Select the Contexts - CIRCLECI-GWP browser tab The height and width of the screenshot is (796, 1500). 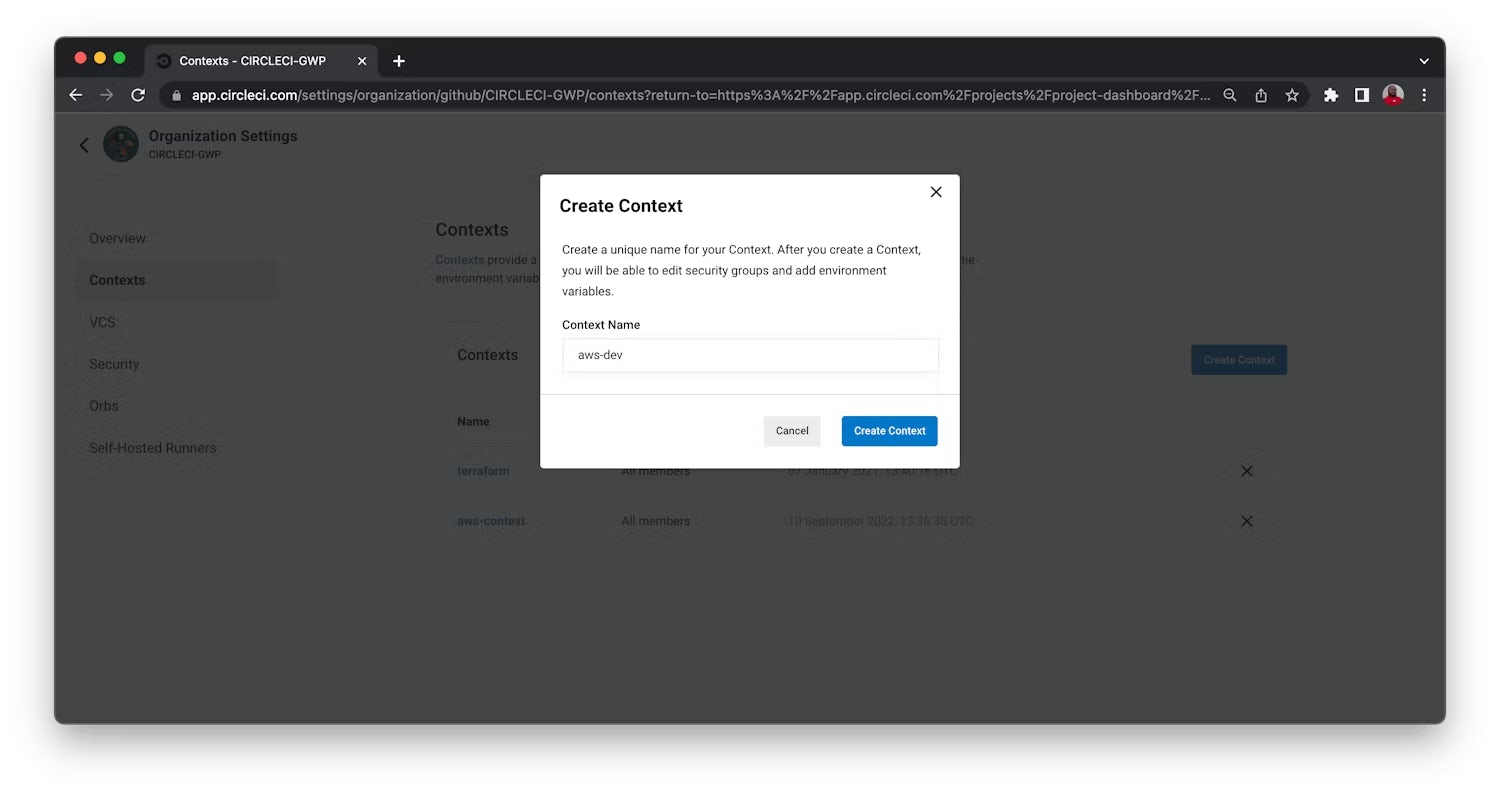(252, 61)
